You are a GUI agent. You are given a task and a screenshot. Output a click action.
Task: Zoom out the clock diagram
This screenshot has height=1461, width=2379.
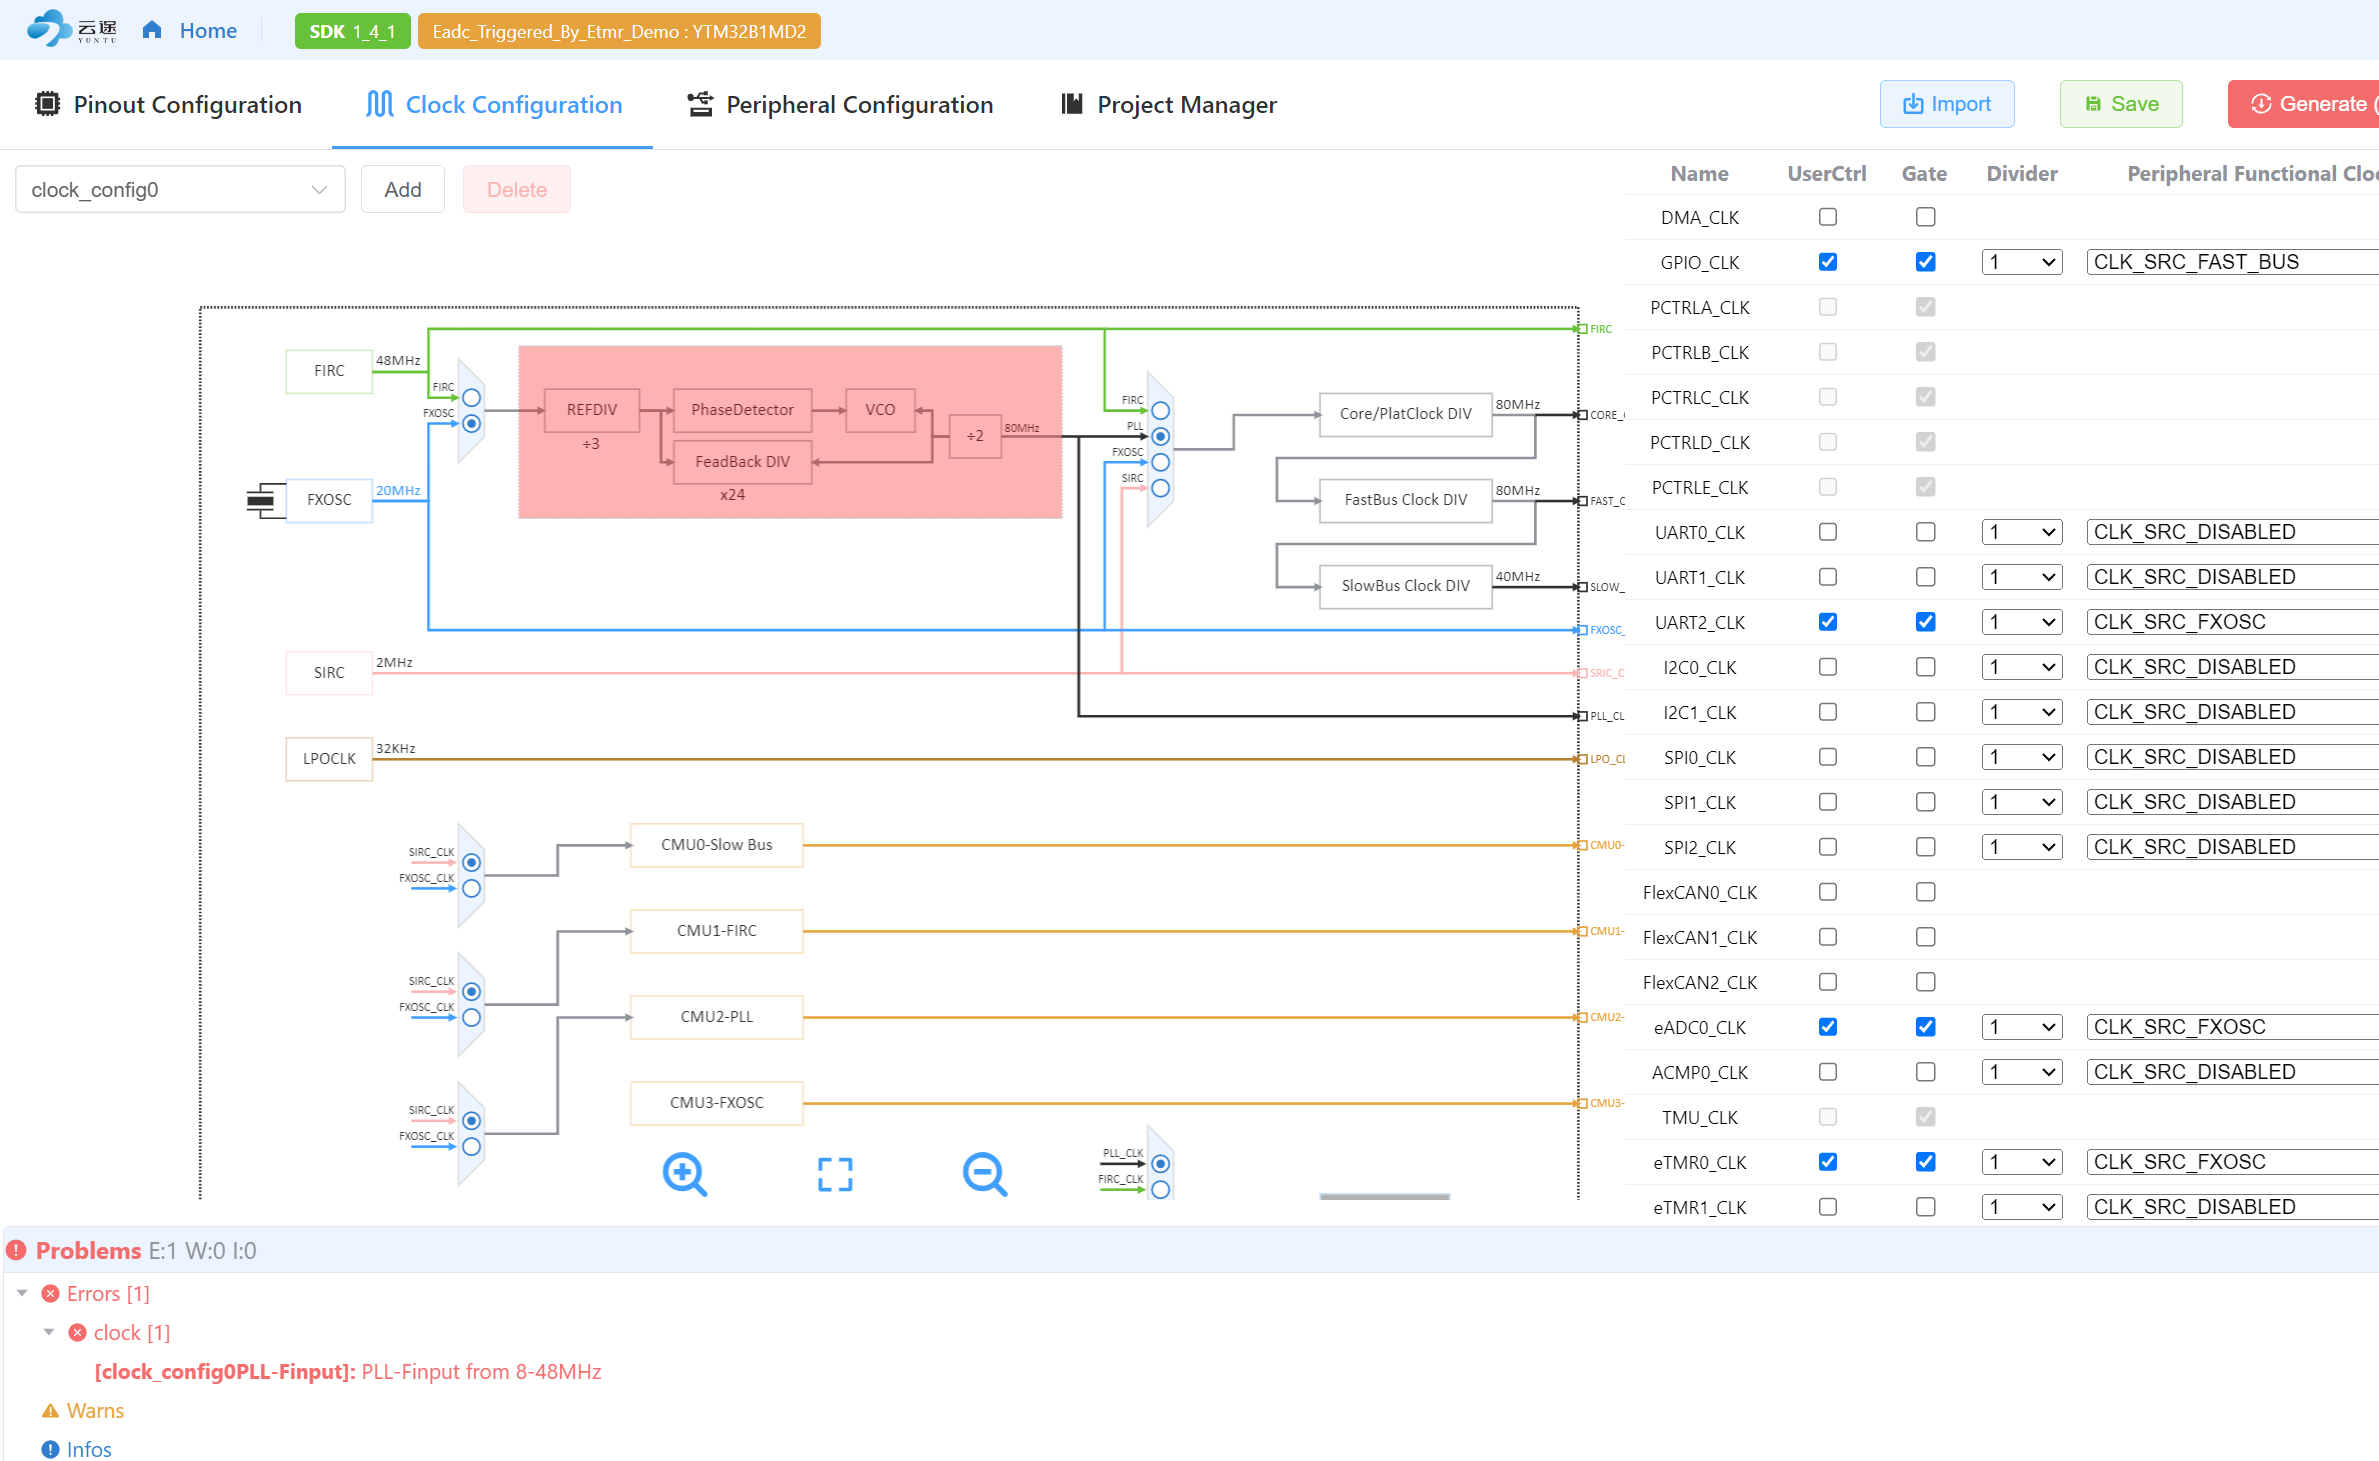click(985, 1174)
